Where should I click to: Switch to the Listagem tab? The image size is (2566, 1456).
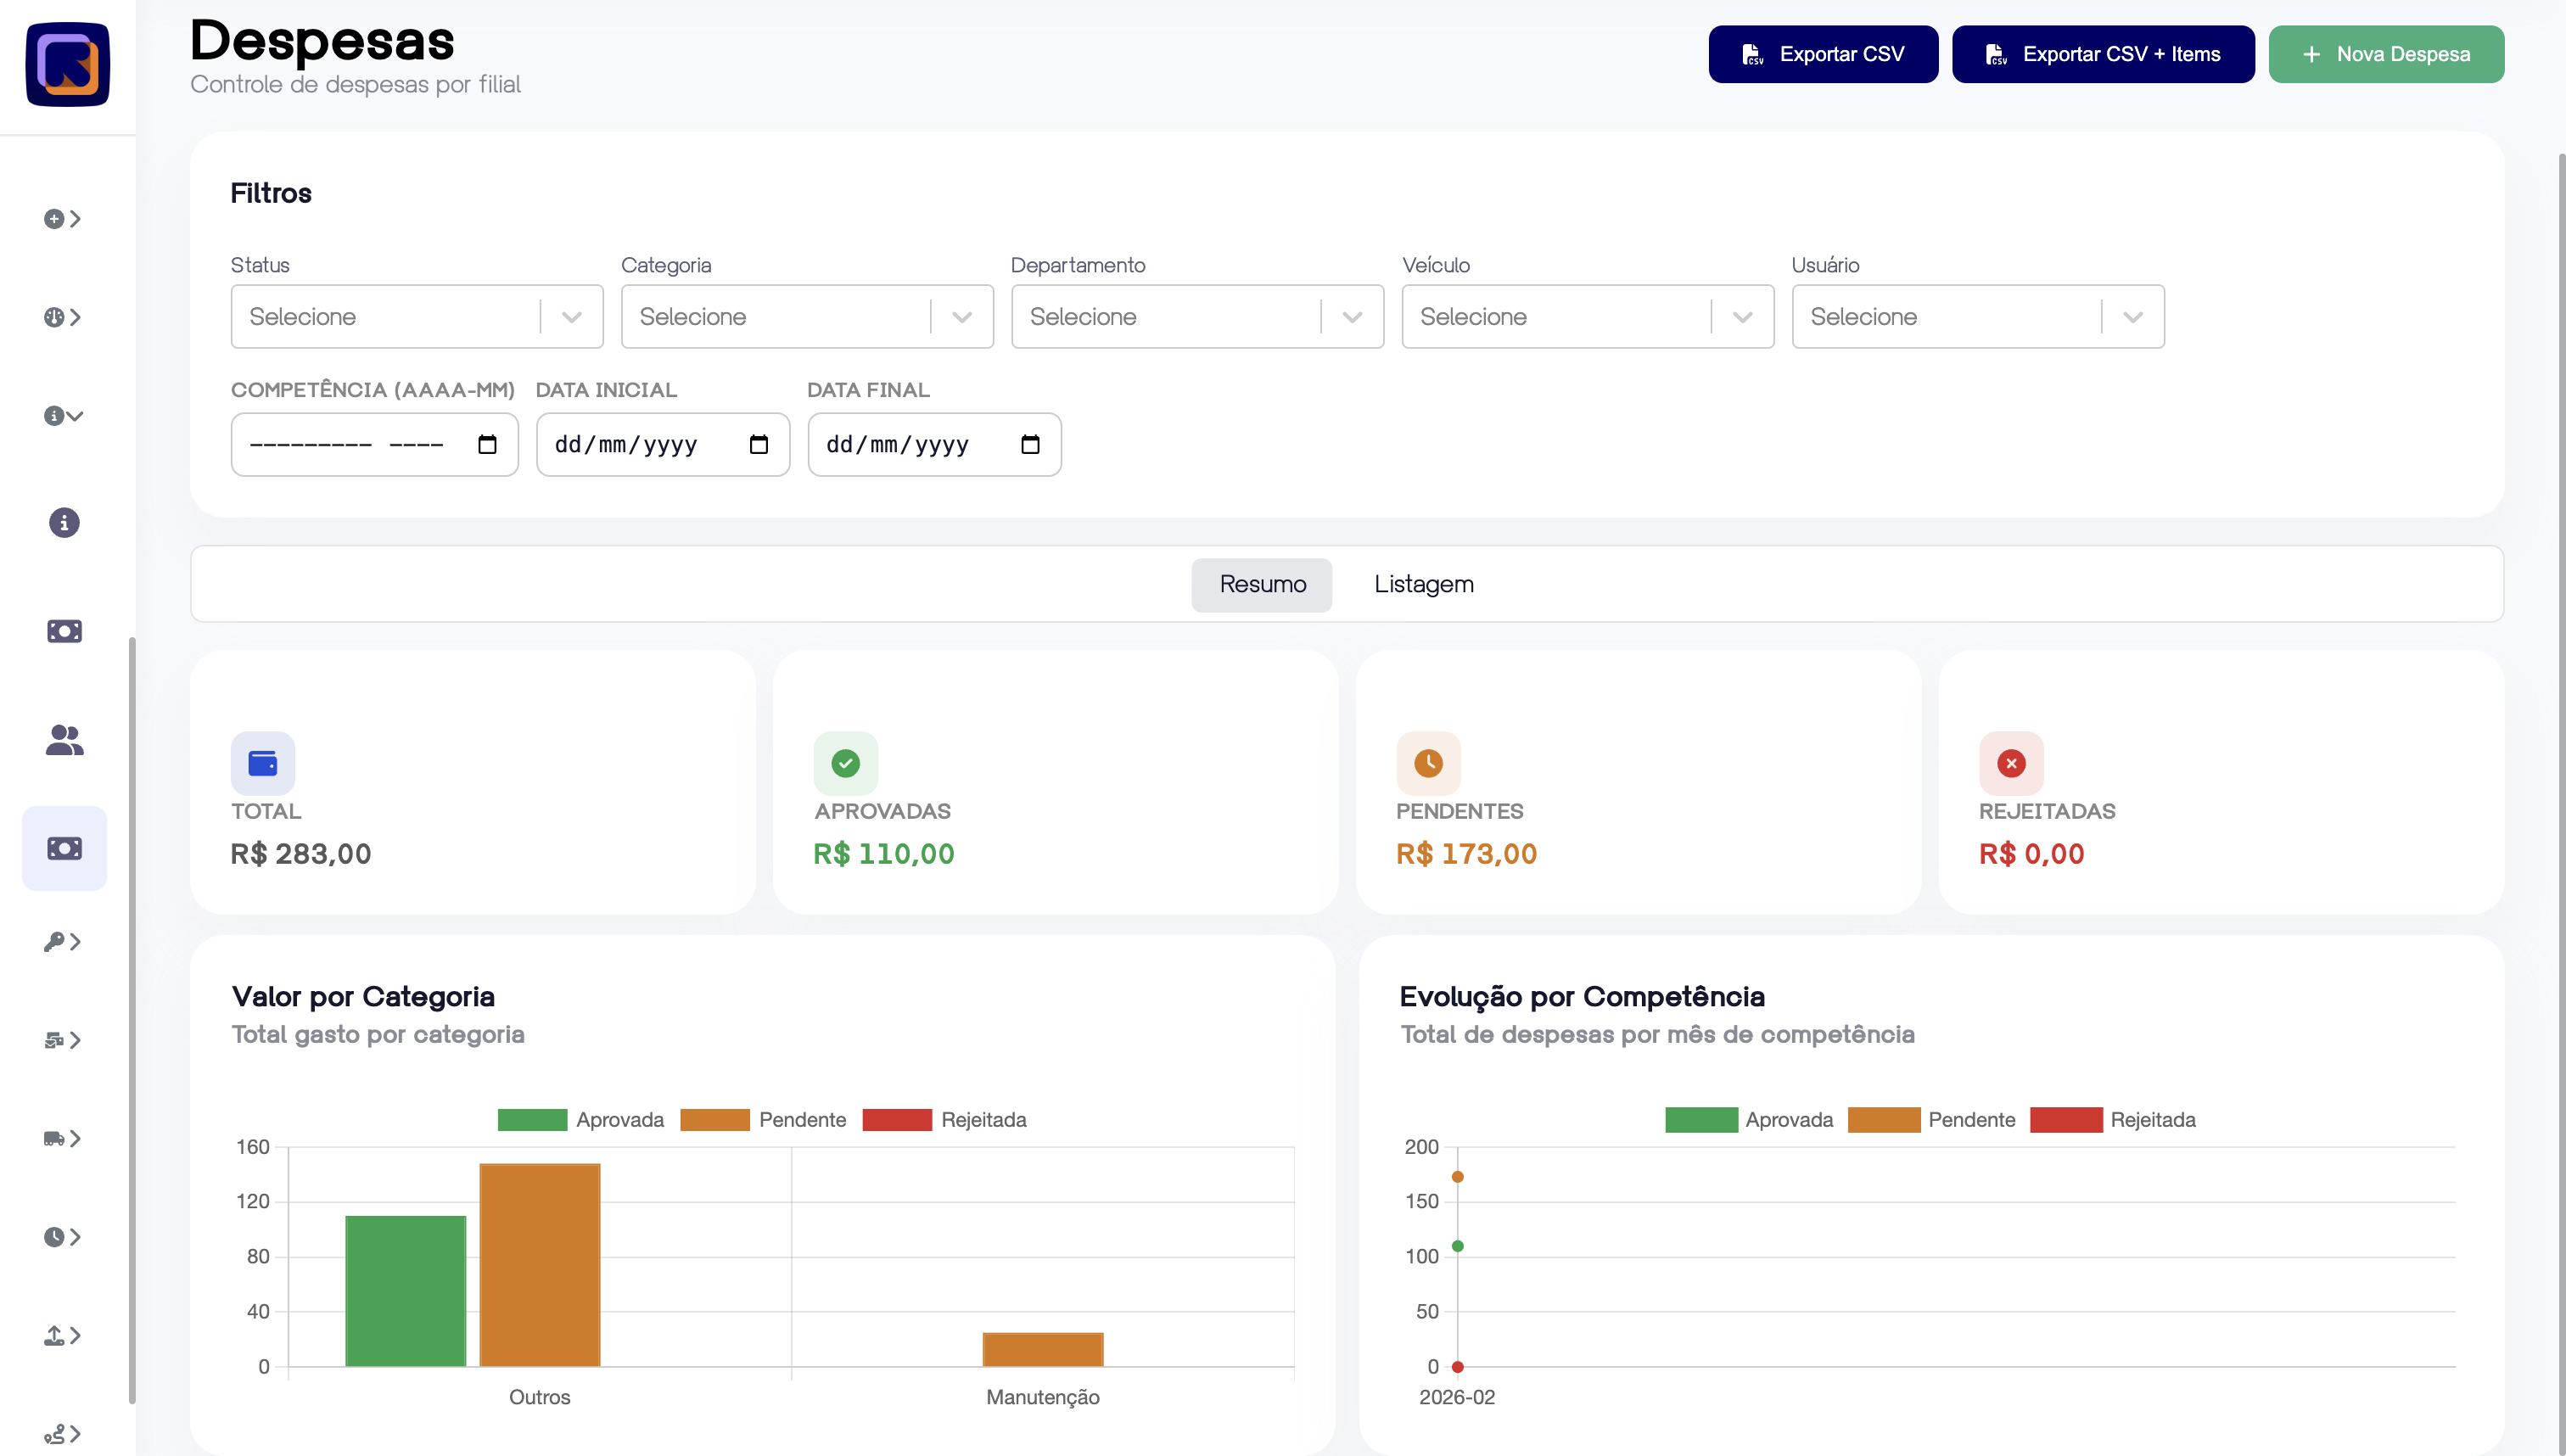tap(1423, 584)
